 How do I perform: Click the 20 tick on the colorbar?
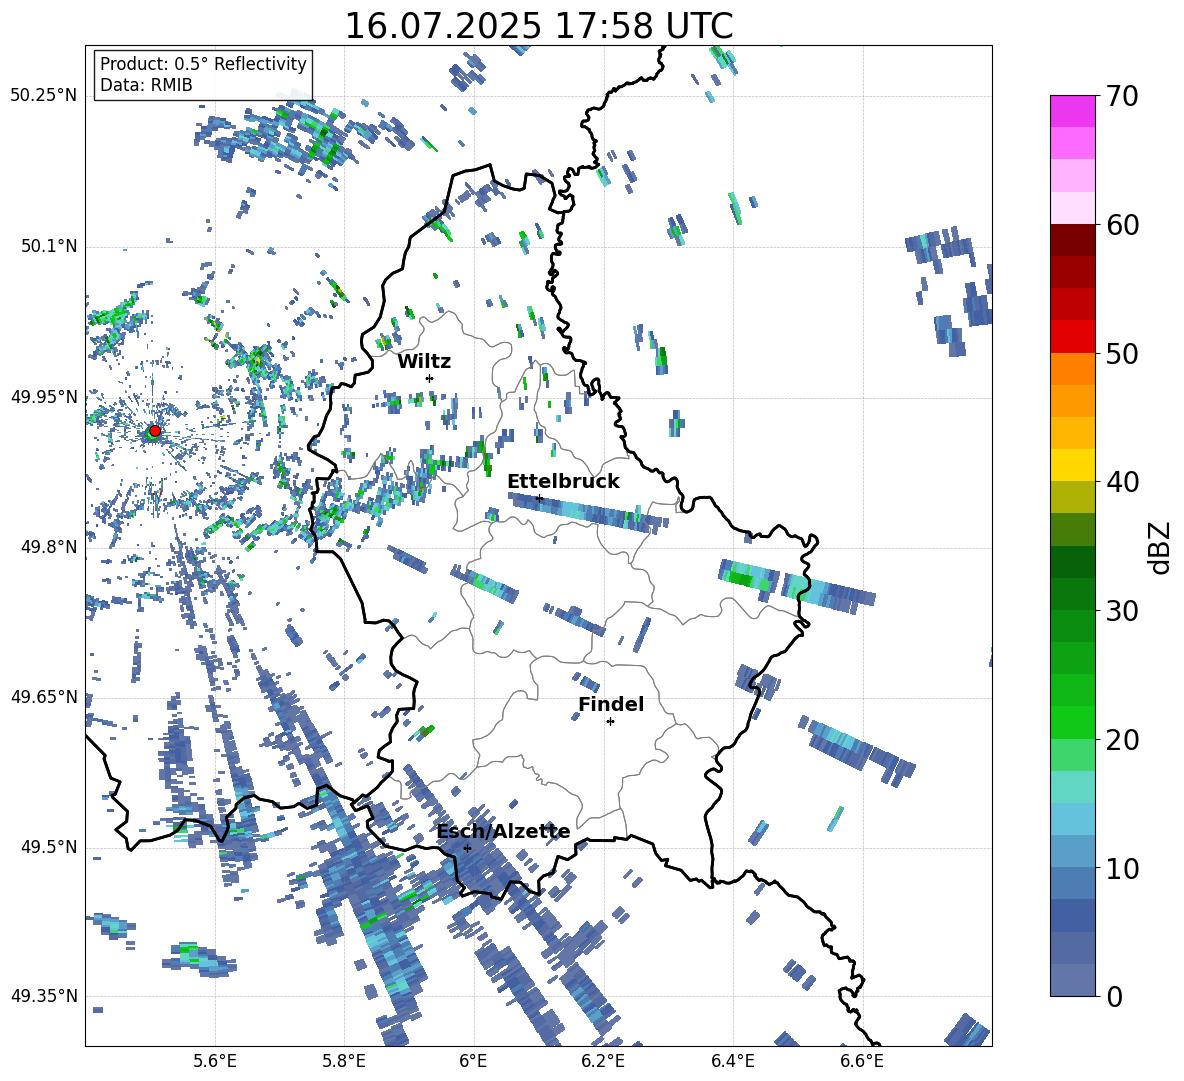[x=1122, y=740]
